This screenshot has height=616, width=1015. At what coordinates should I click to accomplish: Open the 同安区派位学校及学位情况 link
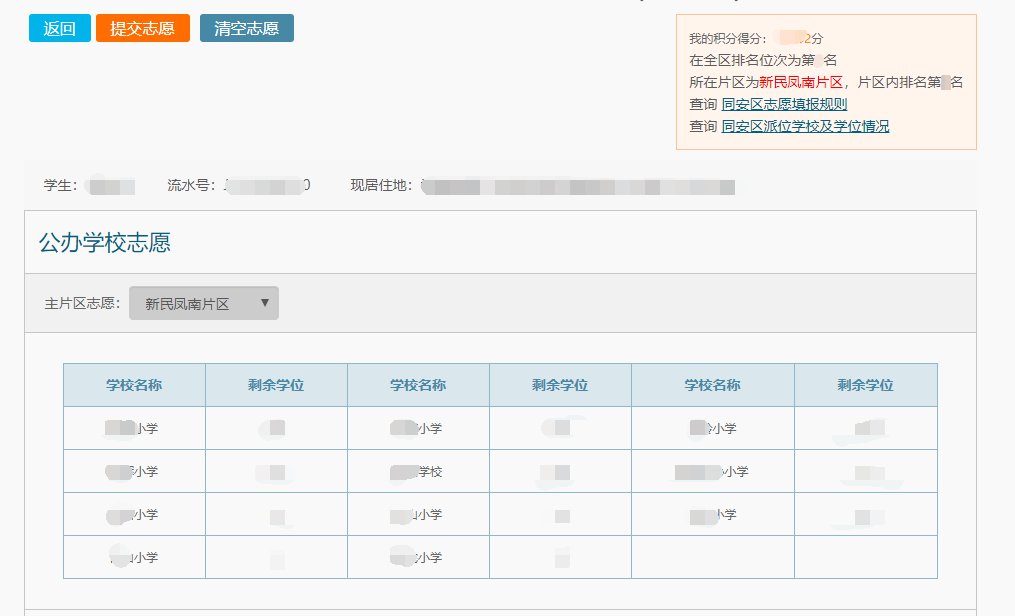coord(805,126)
